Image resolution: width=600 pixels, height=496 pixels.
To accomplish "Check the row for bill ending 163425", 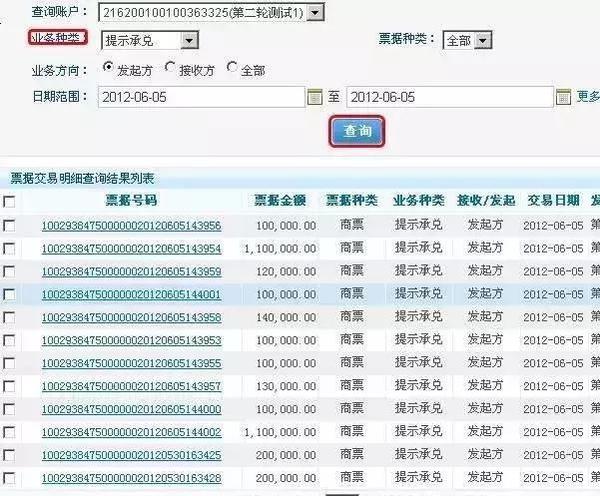I will coord(9,455).
